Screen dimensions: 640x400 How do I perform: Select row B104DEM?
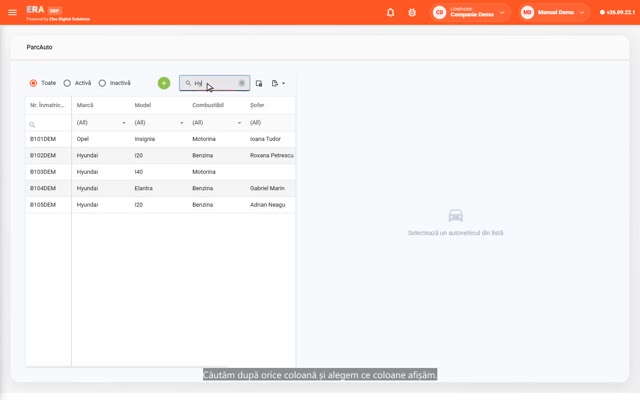160,188
